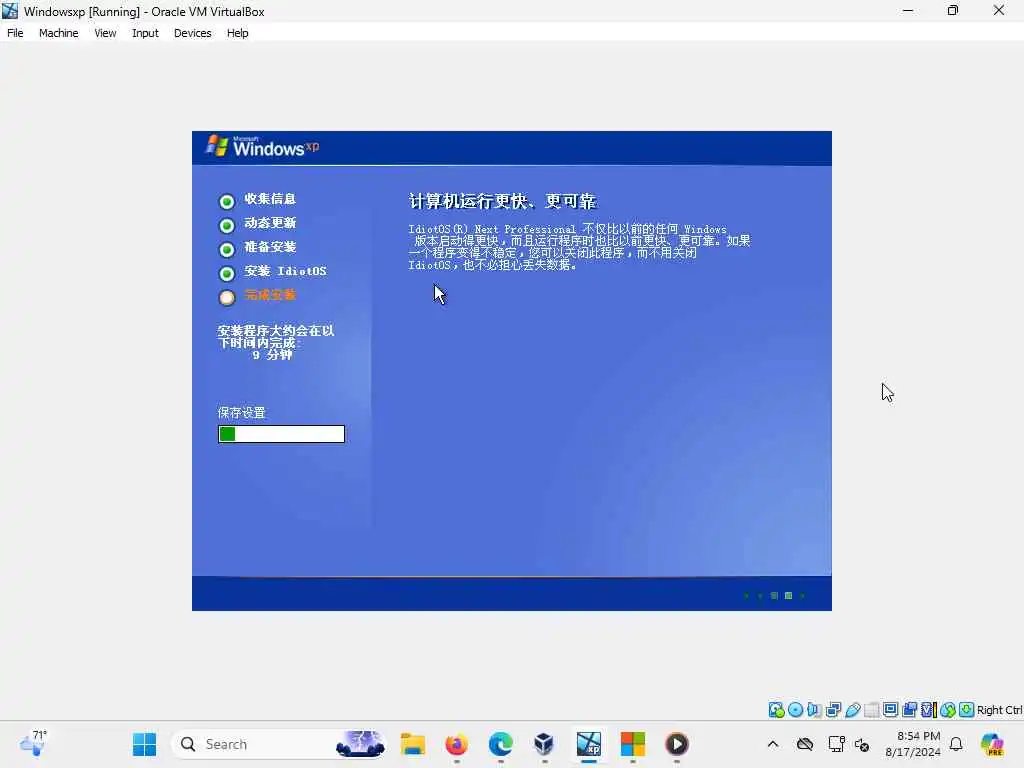Image resolution: width=1024 pixels, height=768 pixels.
Task: Open the USB devices indicator icon
Action: coord(852,710)
